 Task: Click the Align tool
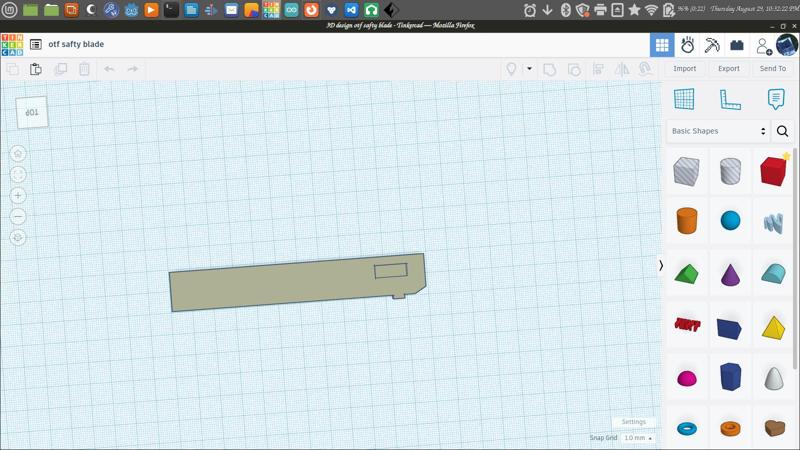pyautogui.click(x=598, y=69)
